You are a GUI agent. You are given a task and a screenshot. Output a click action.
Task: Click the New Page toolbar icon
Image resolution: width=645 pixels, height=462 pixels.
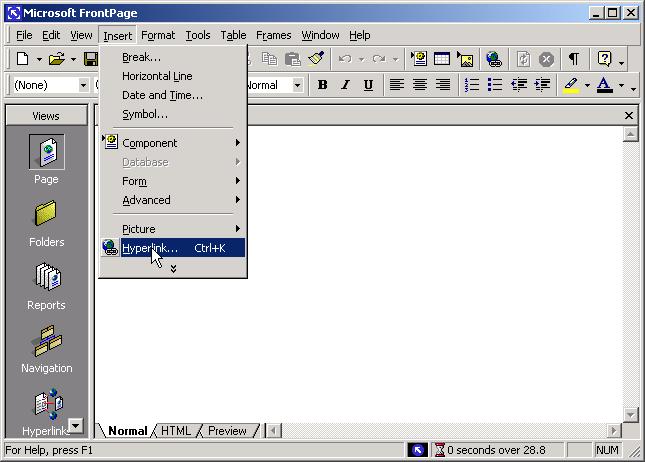point(23,59)
